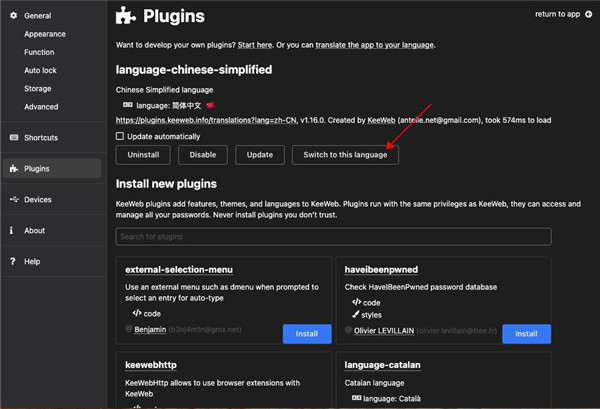Click the Update plugin button
The image size is (600, 409).
point(260,155)
